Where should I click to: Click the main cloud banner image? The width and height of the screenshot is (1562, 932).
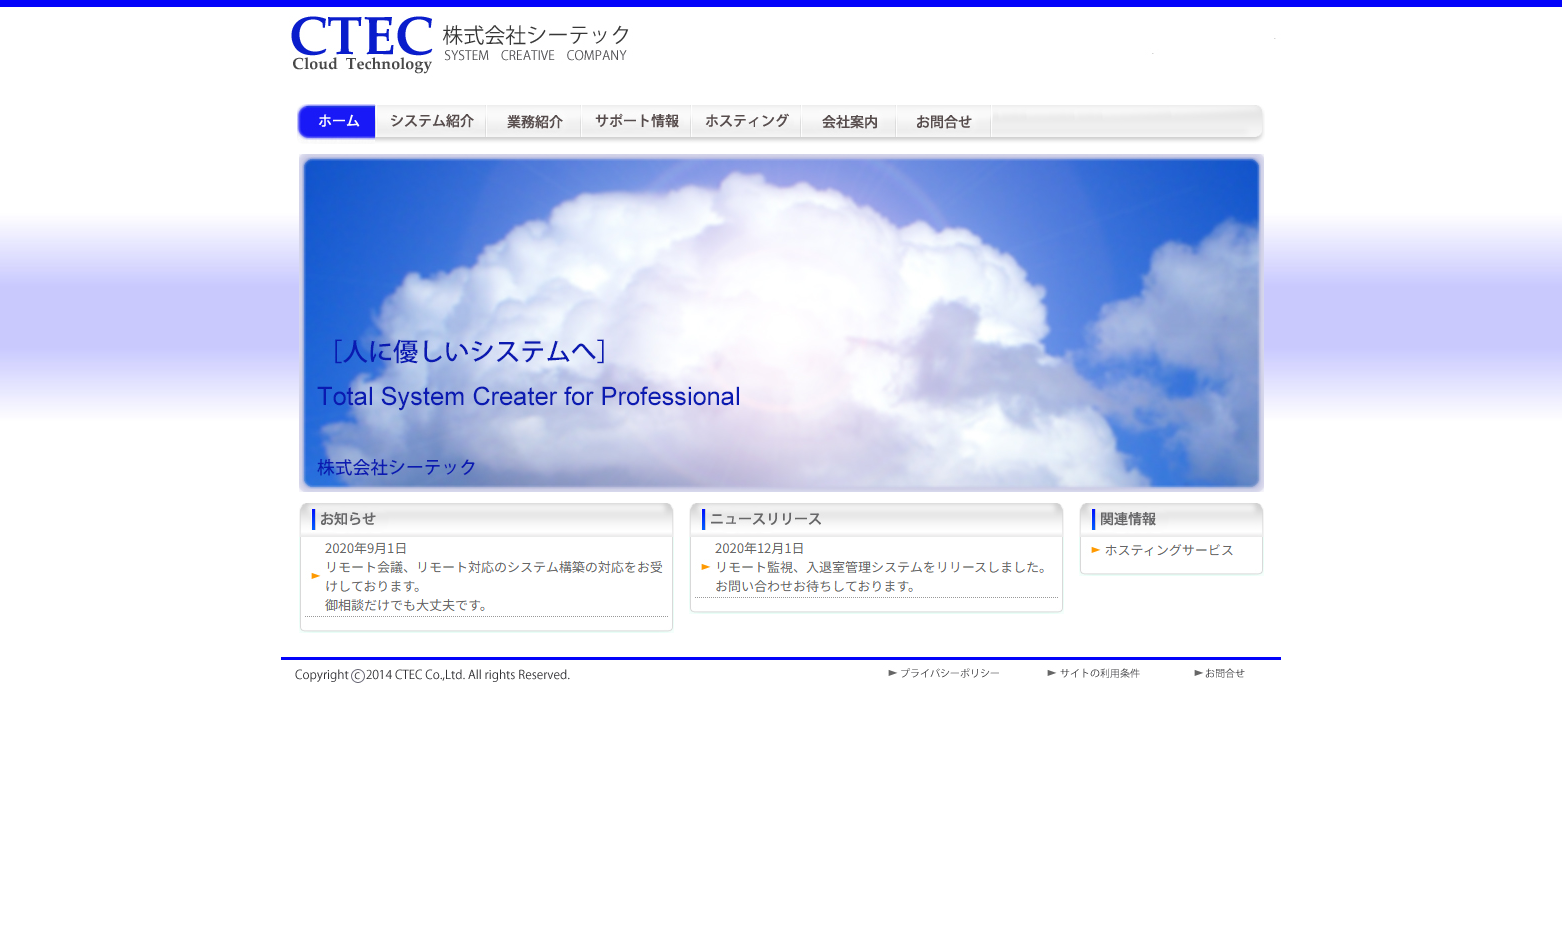click(780, 322)
